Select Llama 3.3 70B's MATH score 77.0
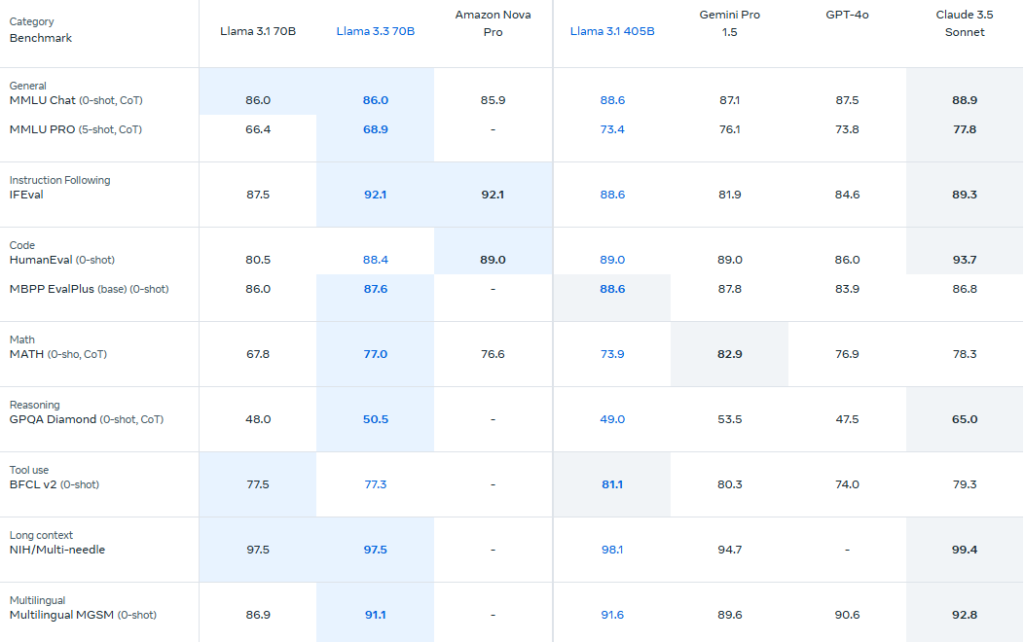 (x=376, y=355)
